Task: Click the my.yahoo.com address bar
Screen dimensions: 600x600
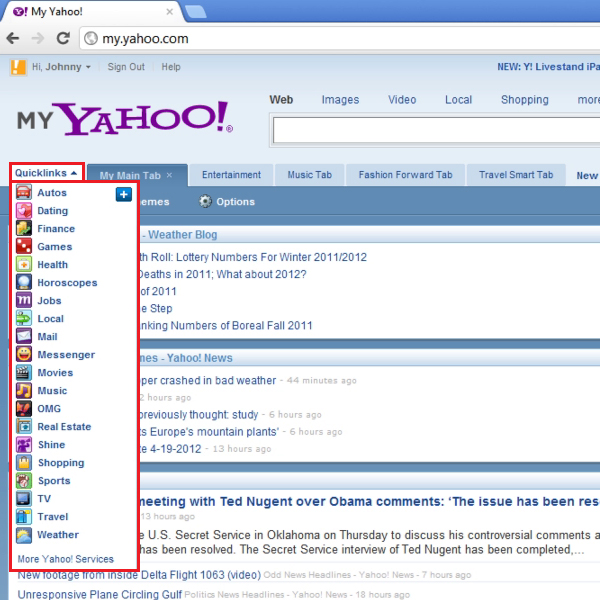Action: (x=341, y=39)
